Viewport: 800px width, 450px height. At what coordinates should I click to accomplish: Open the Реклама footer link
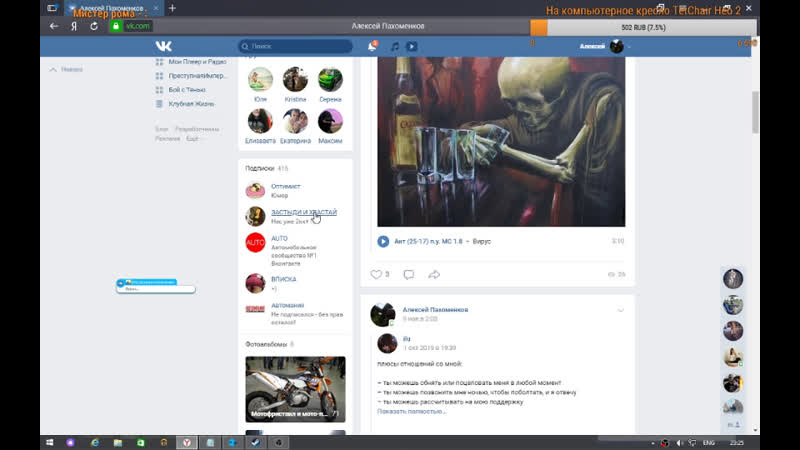pyautogui.click(x=167, y=139)
